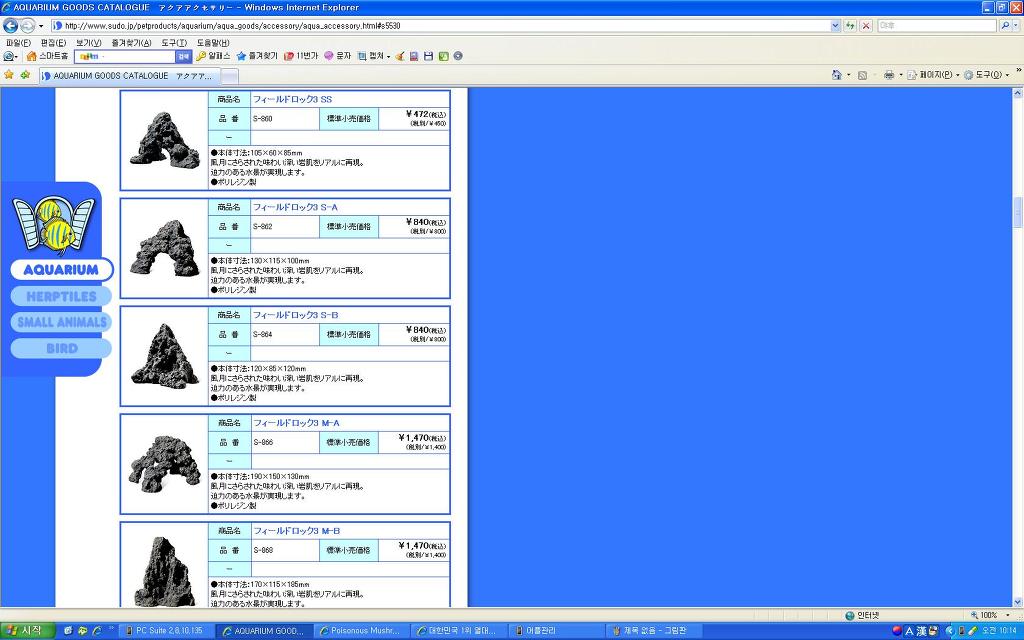Click the フィールドロック3 S-B product name
The width and height of the screenshot is (1024, 640).
click(295, 315)
